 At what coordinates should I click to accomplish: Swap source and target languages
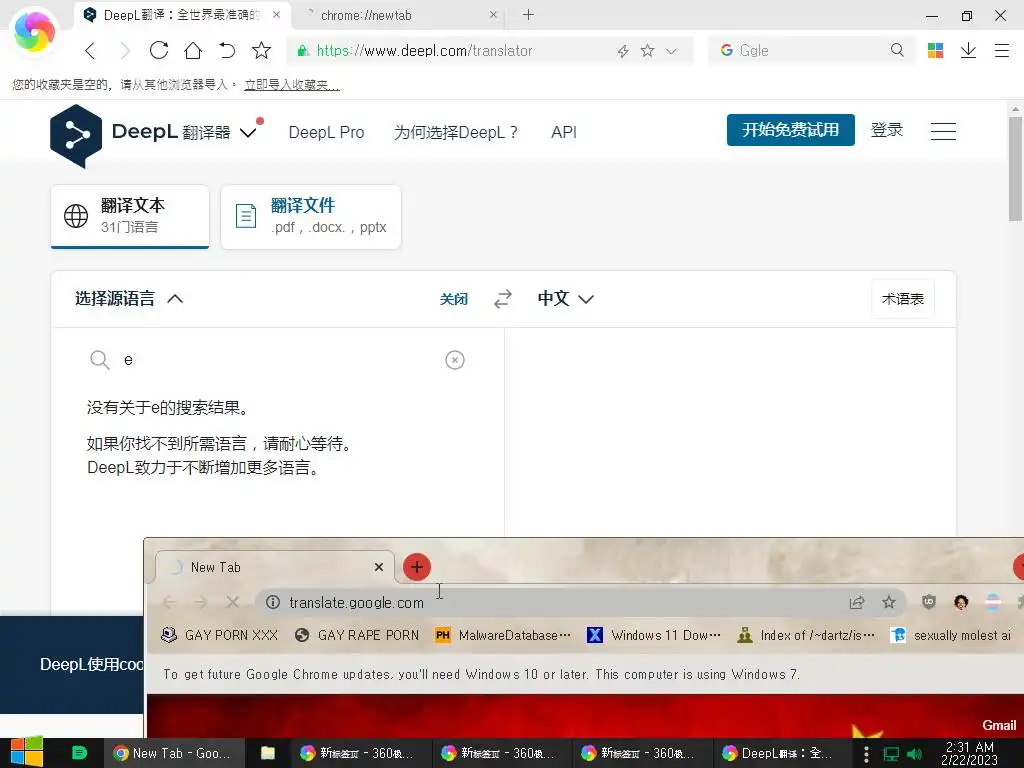pos(503,299)
